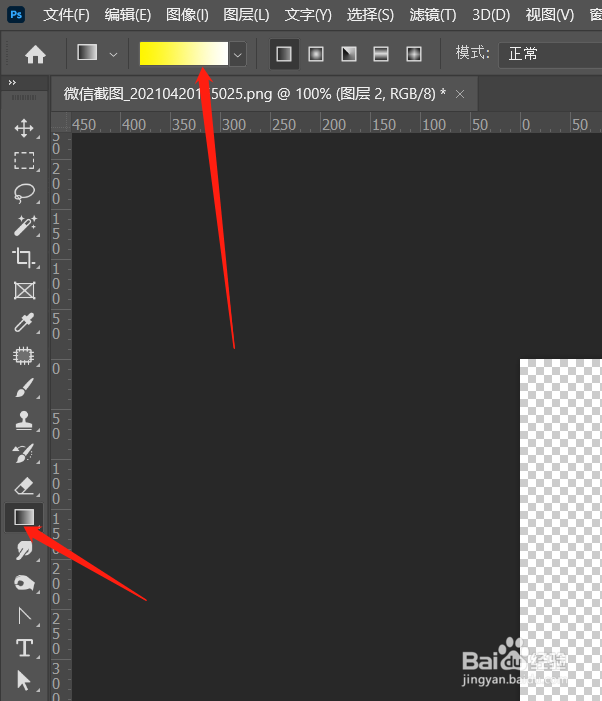Choose the Radial Gradient style
This screenshot has width=602, height=701.
tap(316, 54)
